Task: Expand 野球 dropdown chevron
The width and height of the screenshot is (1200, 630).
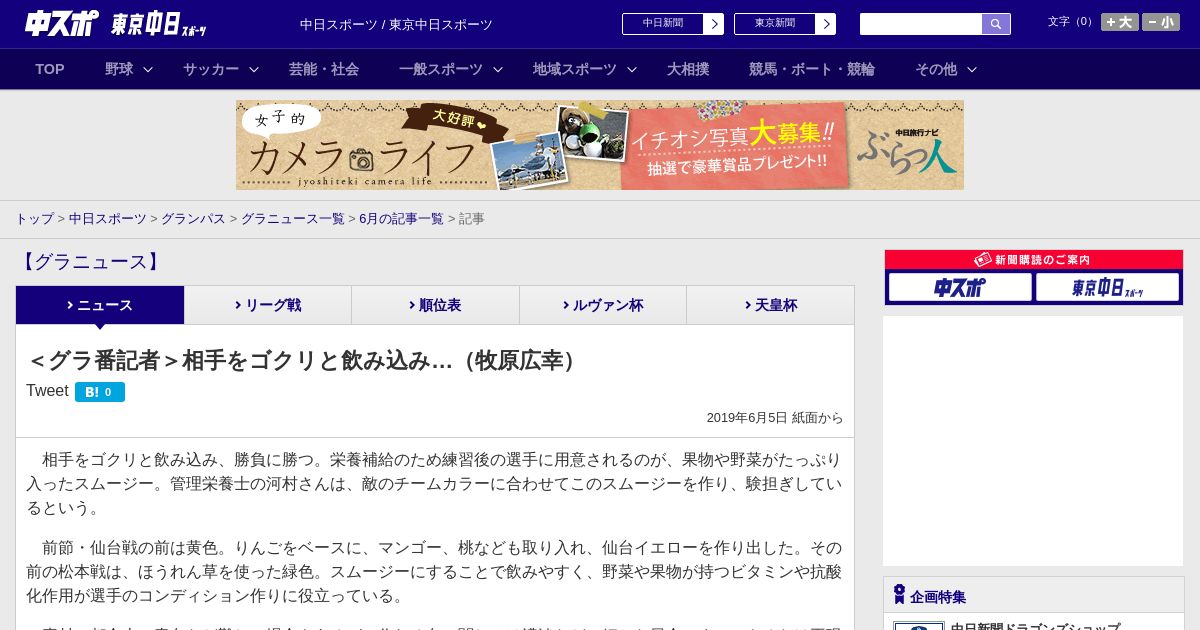Action: [x=148, y=69]
